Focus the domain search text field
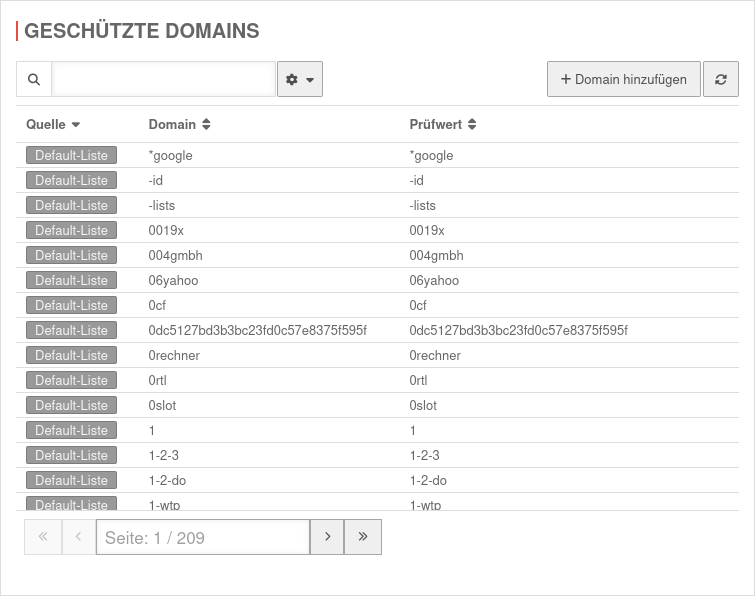This screenshot has height=596, width=755. click(x=163, y=79)
